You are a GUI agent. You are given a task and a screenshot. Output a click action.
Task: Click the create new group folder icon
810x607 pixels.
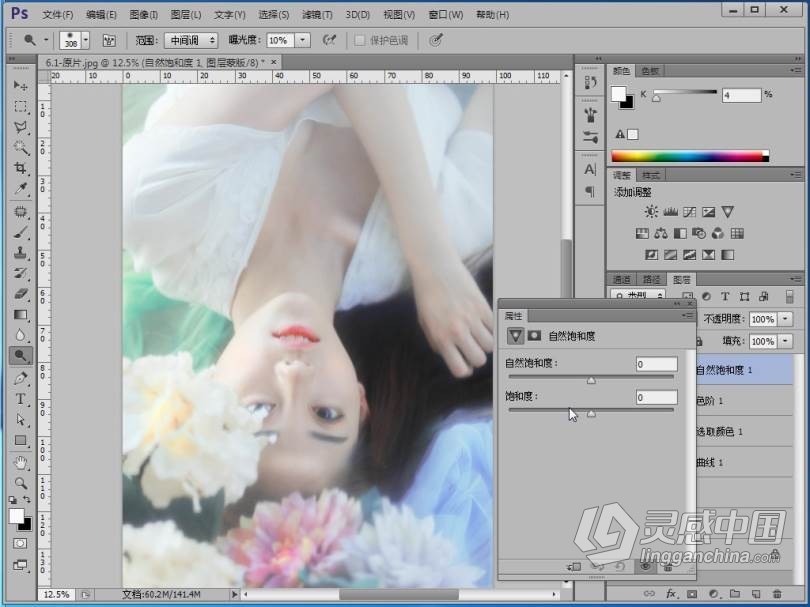735,594
